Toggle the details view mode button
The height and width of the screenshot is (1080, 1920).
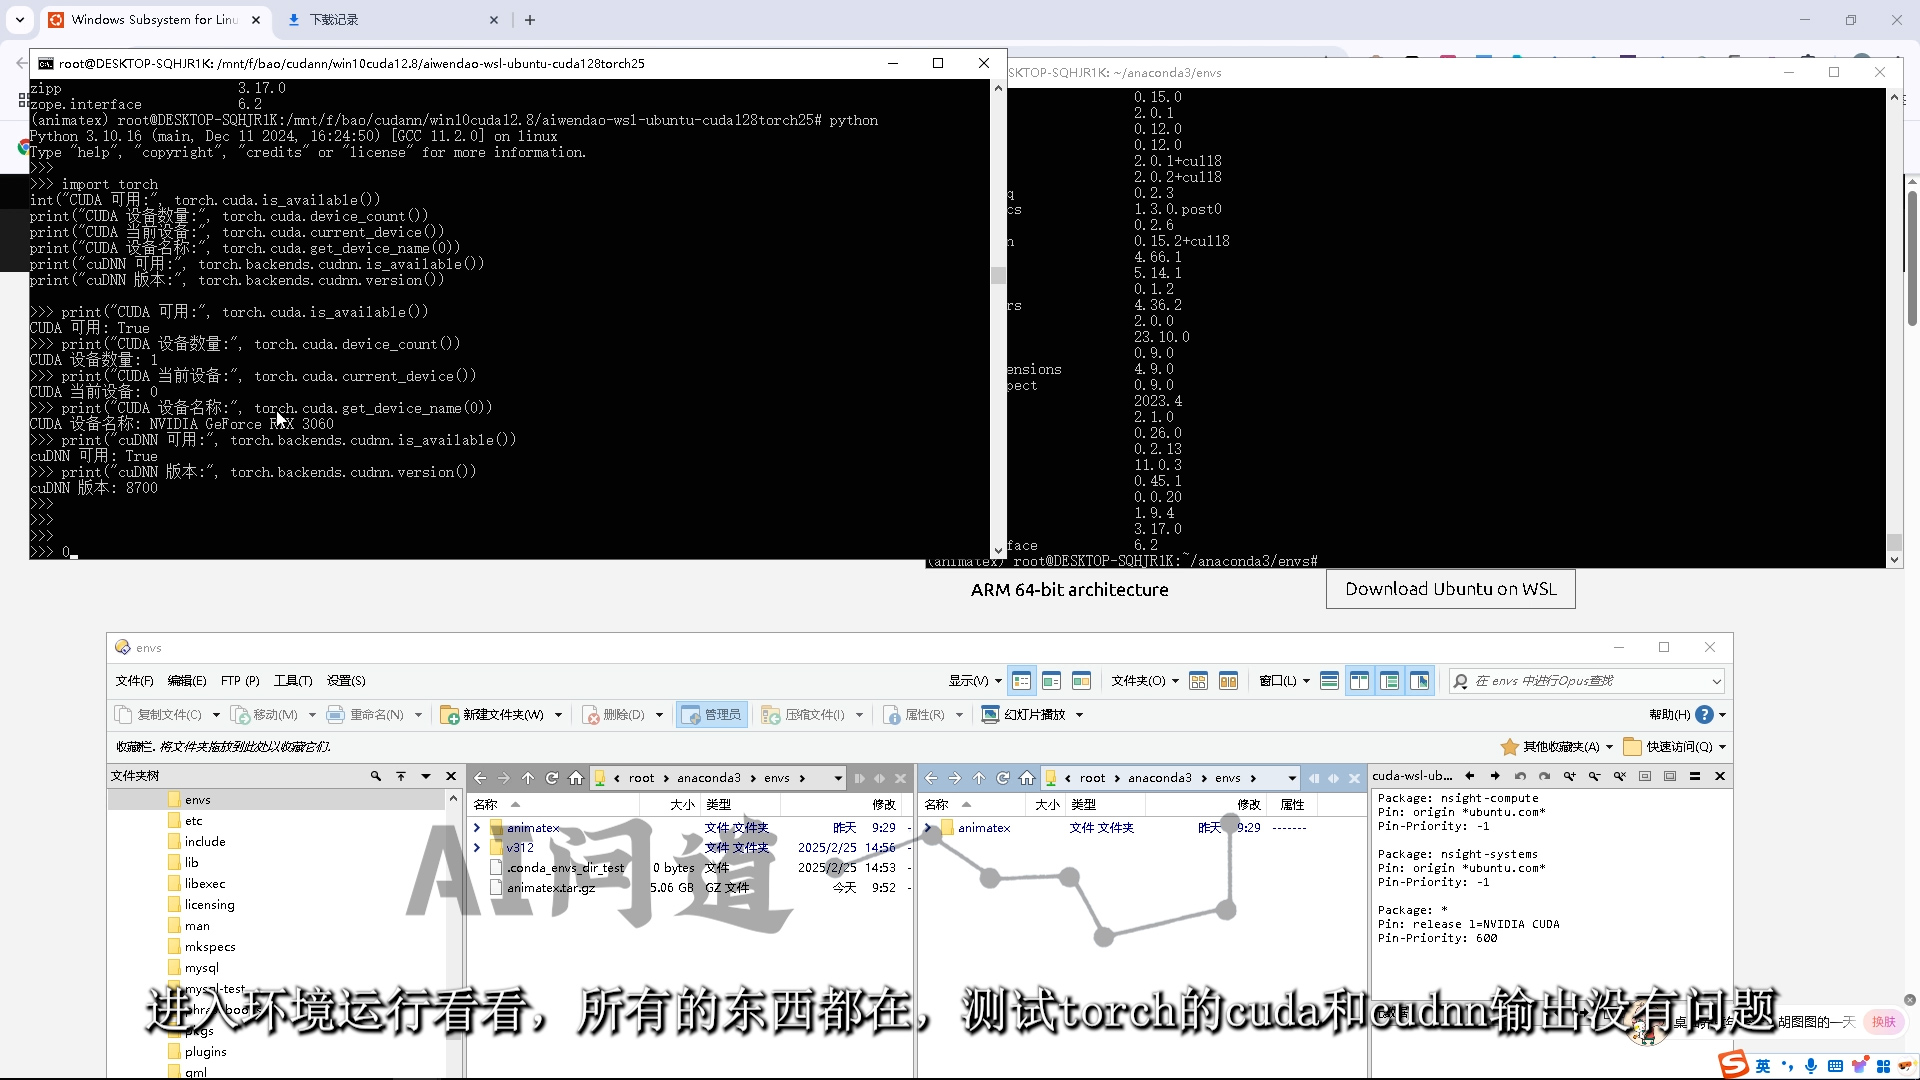(1021, 681)
